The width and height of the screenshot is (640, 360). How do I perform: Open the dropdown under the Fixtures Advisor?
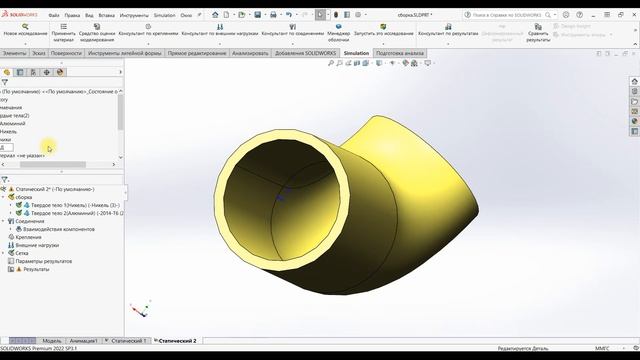point(148,43)
